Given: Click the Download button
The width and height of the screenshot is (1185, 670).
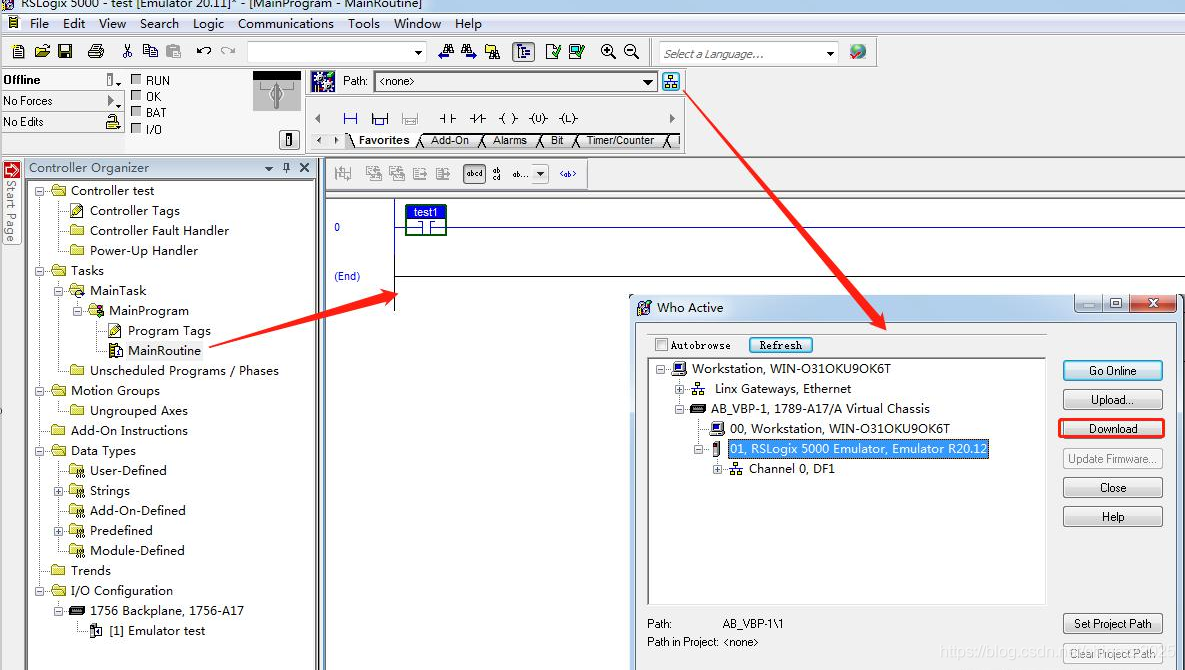Looking at the screenshot, I should coord(1112,429).
